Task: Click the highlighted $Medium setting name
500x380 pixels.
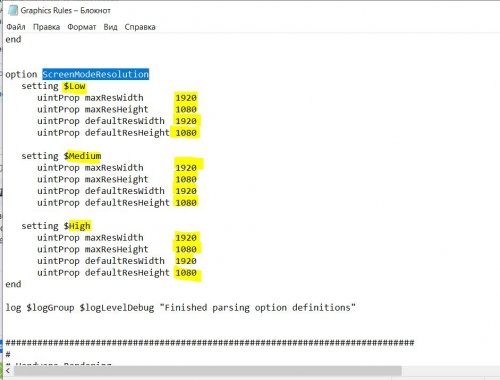Action: [x=82, y=156]
